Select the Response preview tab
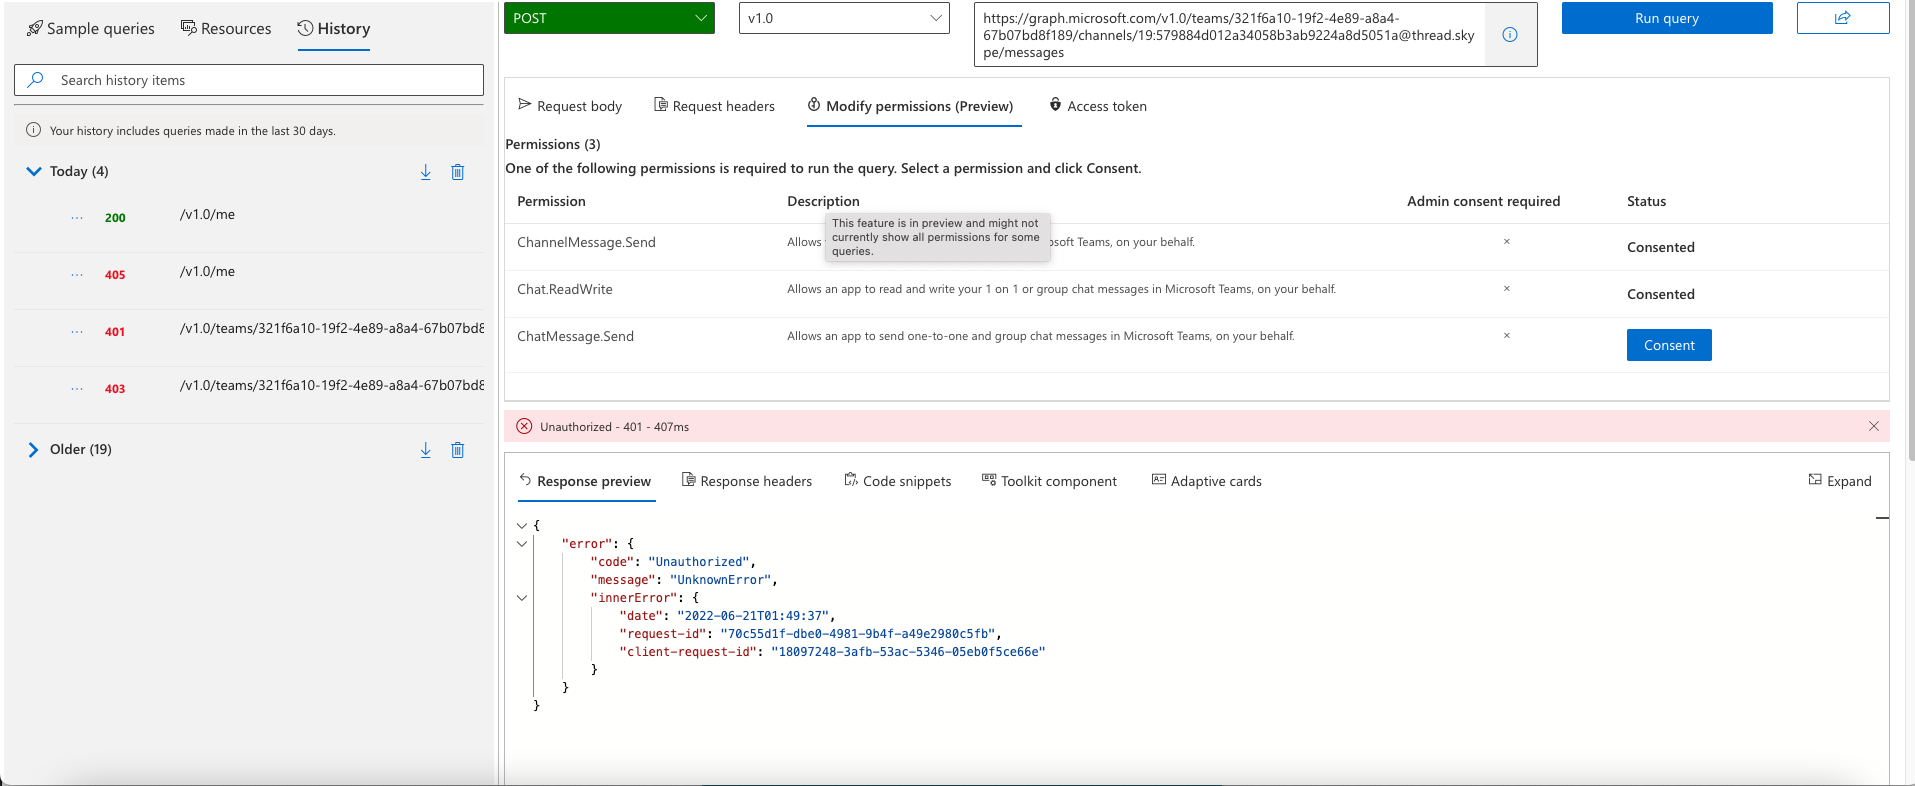Screen dimensions: 1915x786 (585, 481)
